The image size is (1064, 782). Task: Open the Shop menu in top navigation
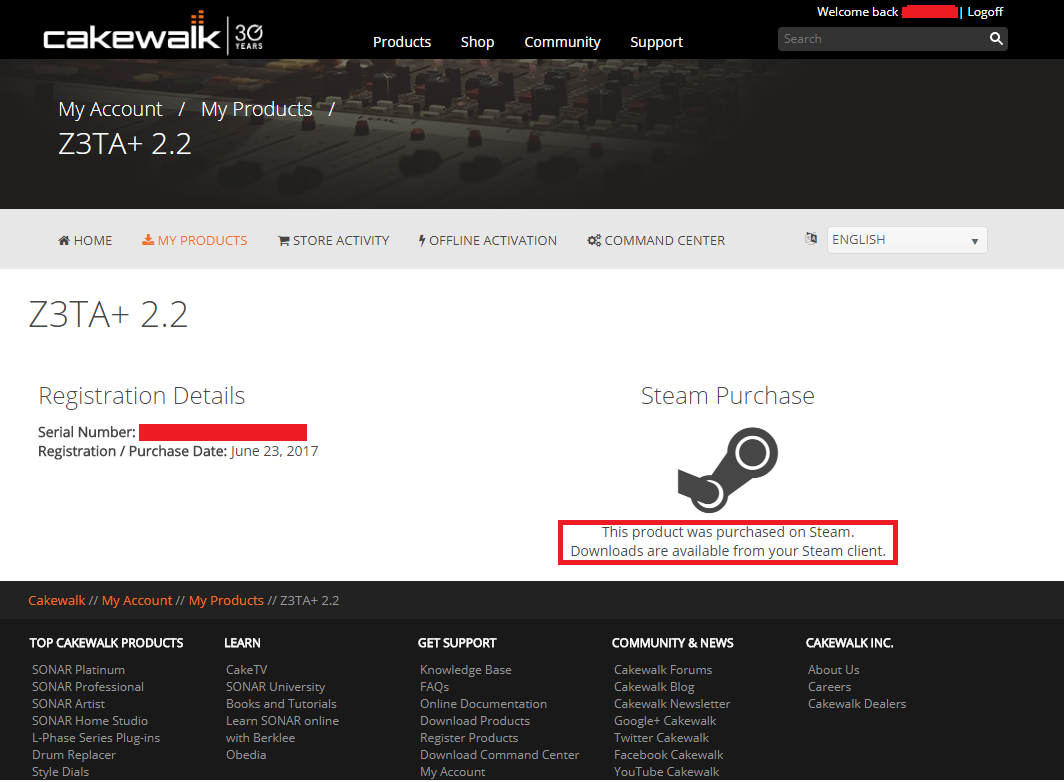[x=477, y=42]
